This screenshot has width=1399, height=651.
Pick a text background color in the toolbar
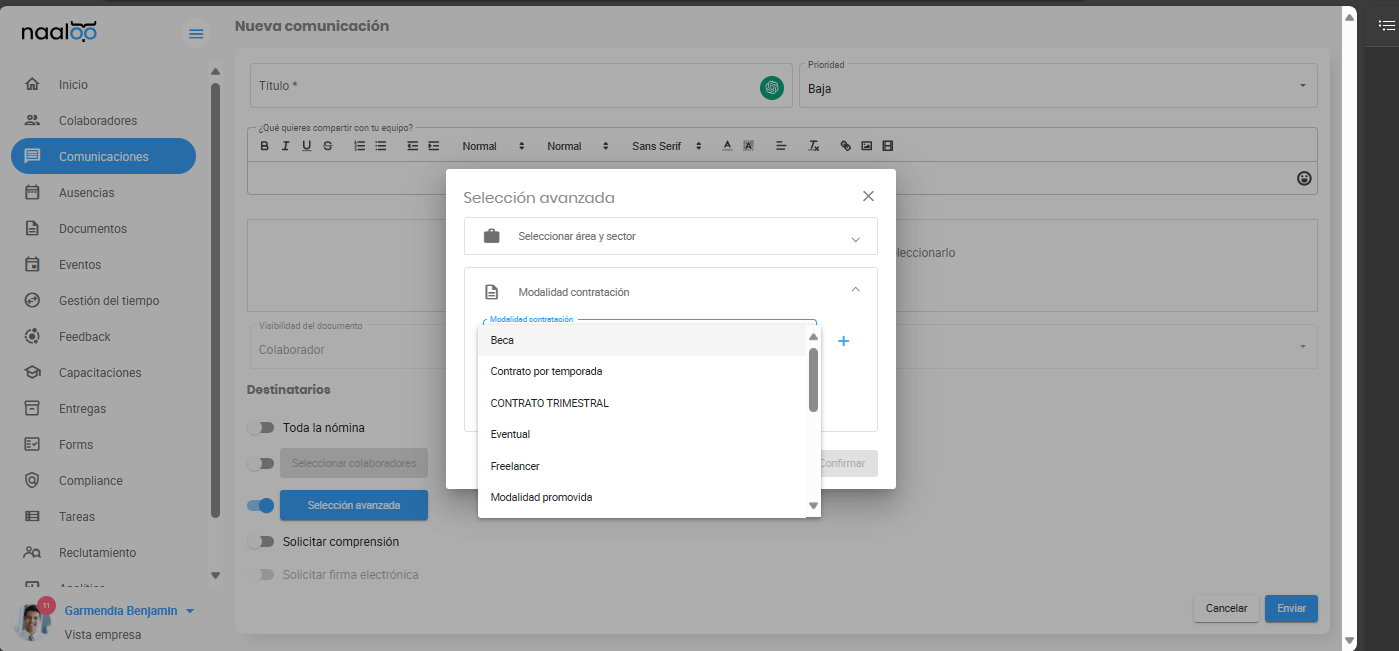[x=749, y=146]
